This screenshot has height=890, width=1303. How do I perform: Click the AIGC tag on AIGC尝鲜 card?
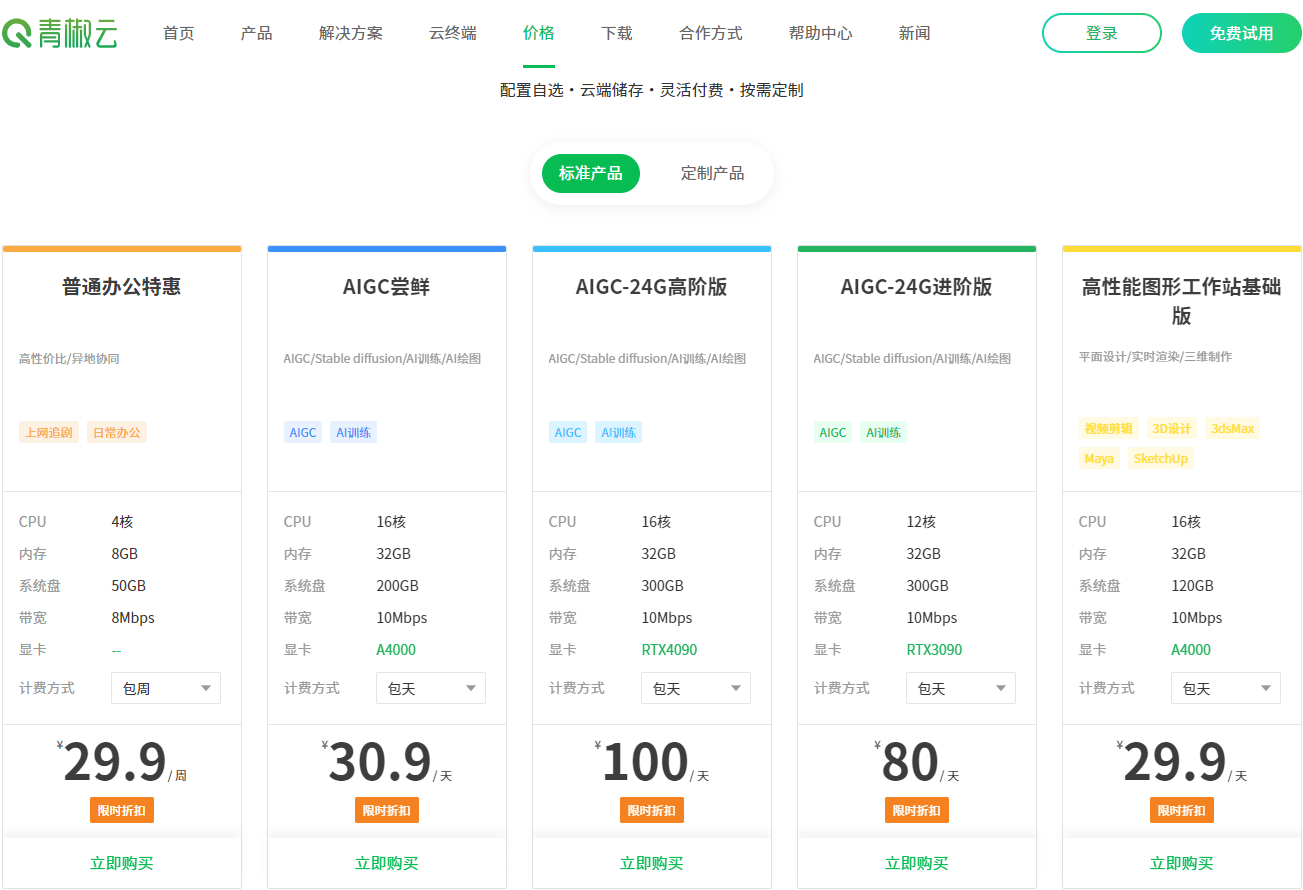click(x=303, y=432)
